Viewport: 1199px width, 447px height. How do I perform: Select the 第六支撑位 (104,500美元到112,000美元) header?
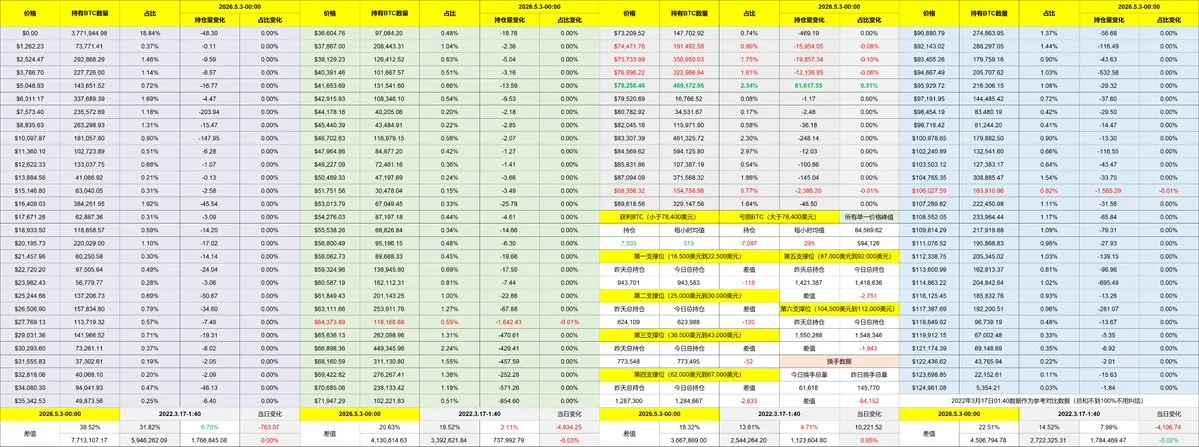tap(840, 308)
